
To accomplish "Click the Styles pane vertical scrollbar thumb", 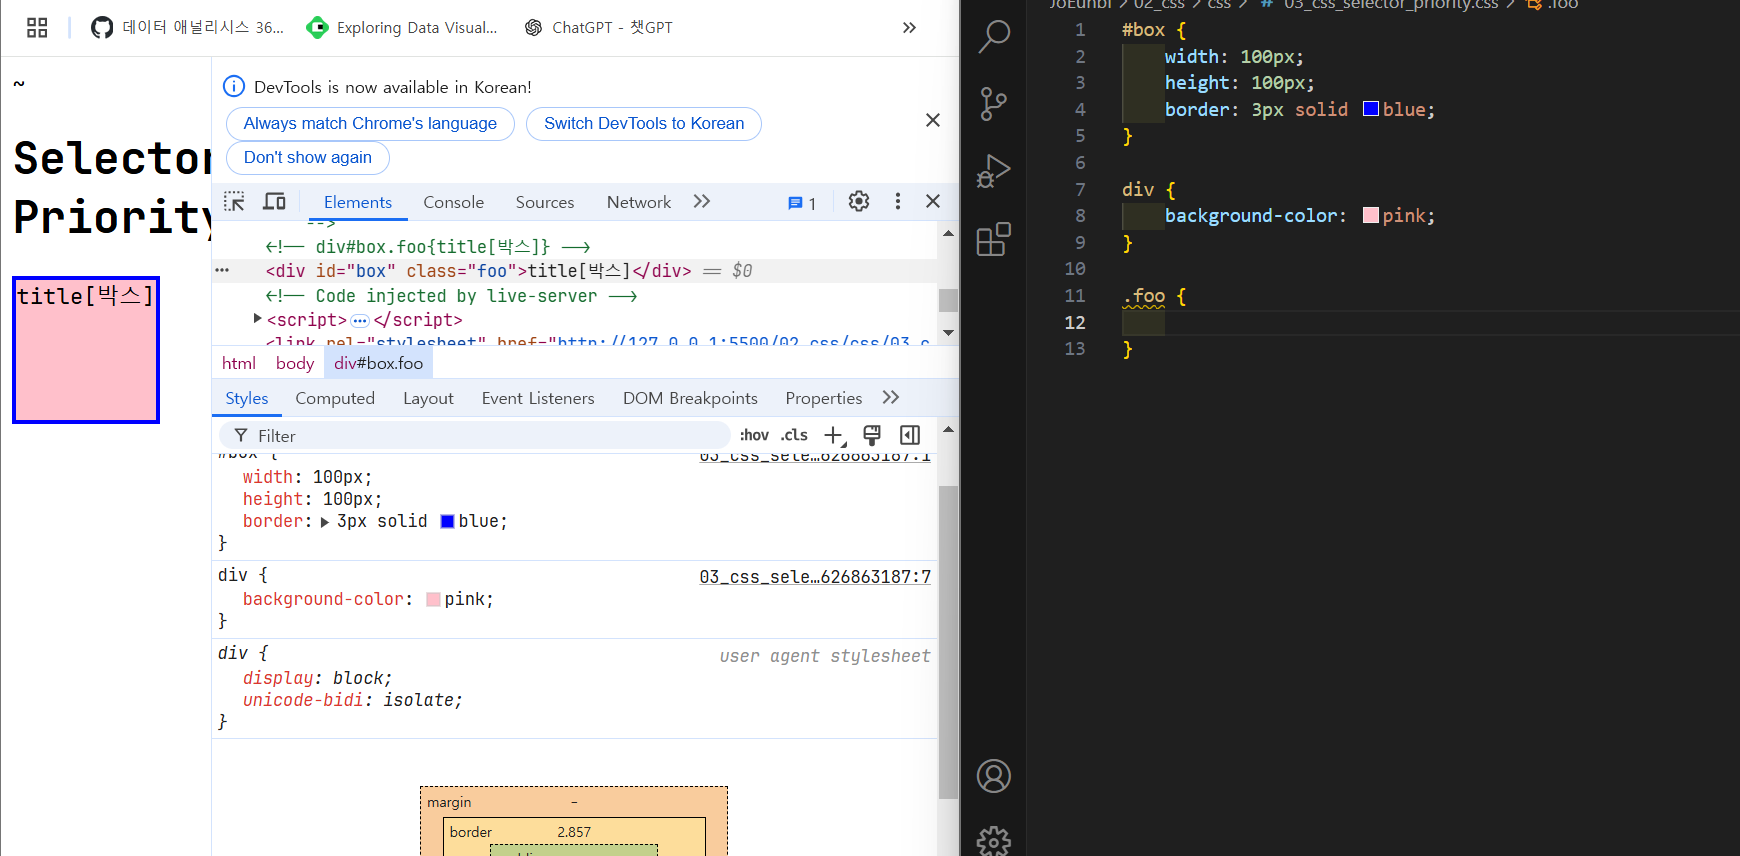I will [x=948, y=642].
